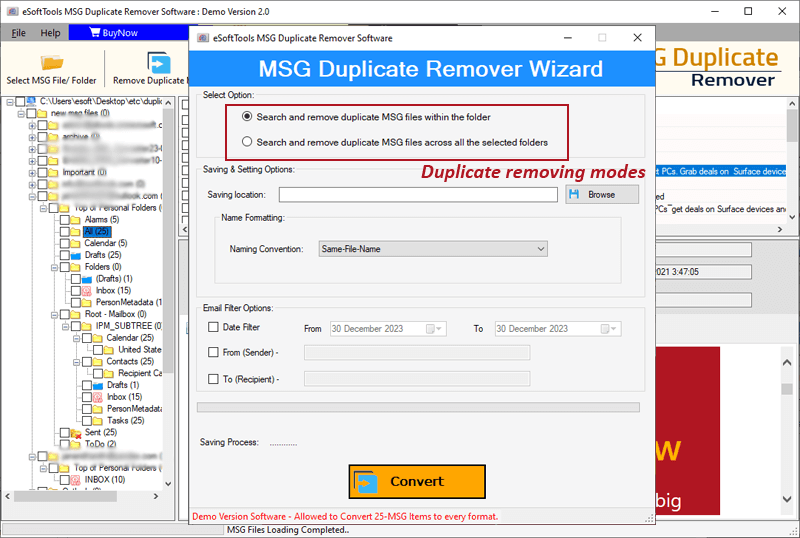Click the computer icon at tree root
This screenshot has width=800, height=538.
(31, 102)
